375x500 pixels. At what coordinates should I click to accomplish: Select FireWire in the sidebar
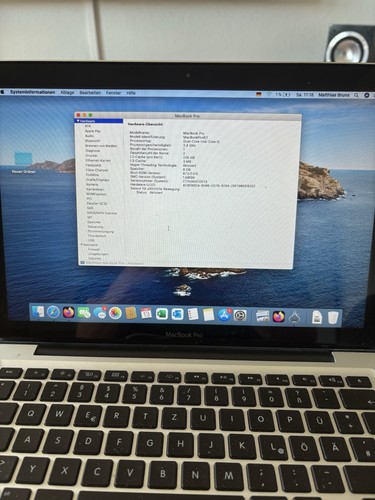click(x=92, y=175)
